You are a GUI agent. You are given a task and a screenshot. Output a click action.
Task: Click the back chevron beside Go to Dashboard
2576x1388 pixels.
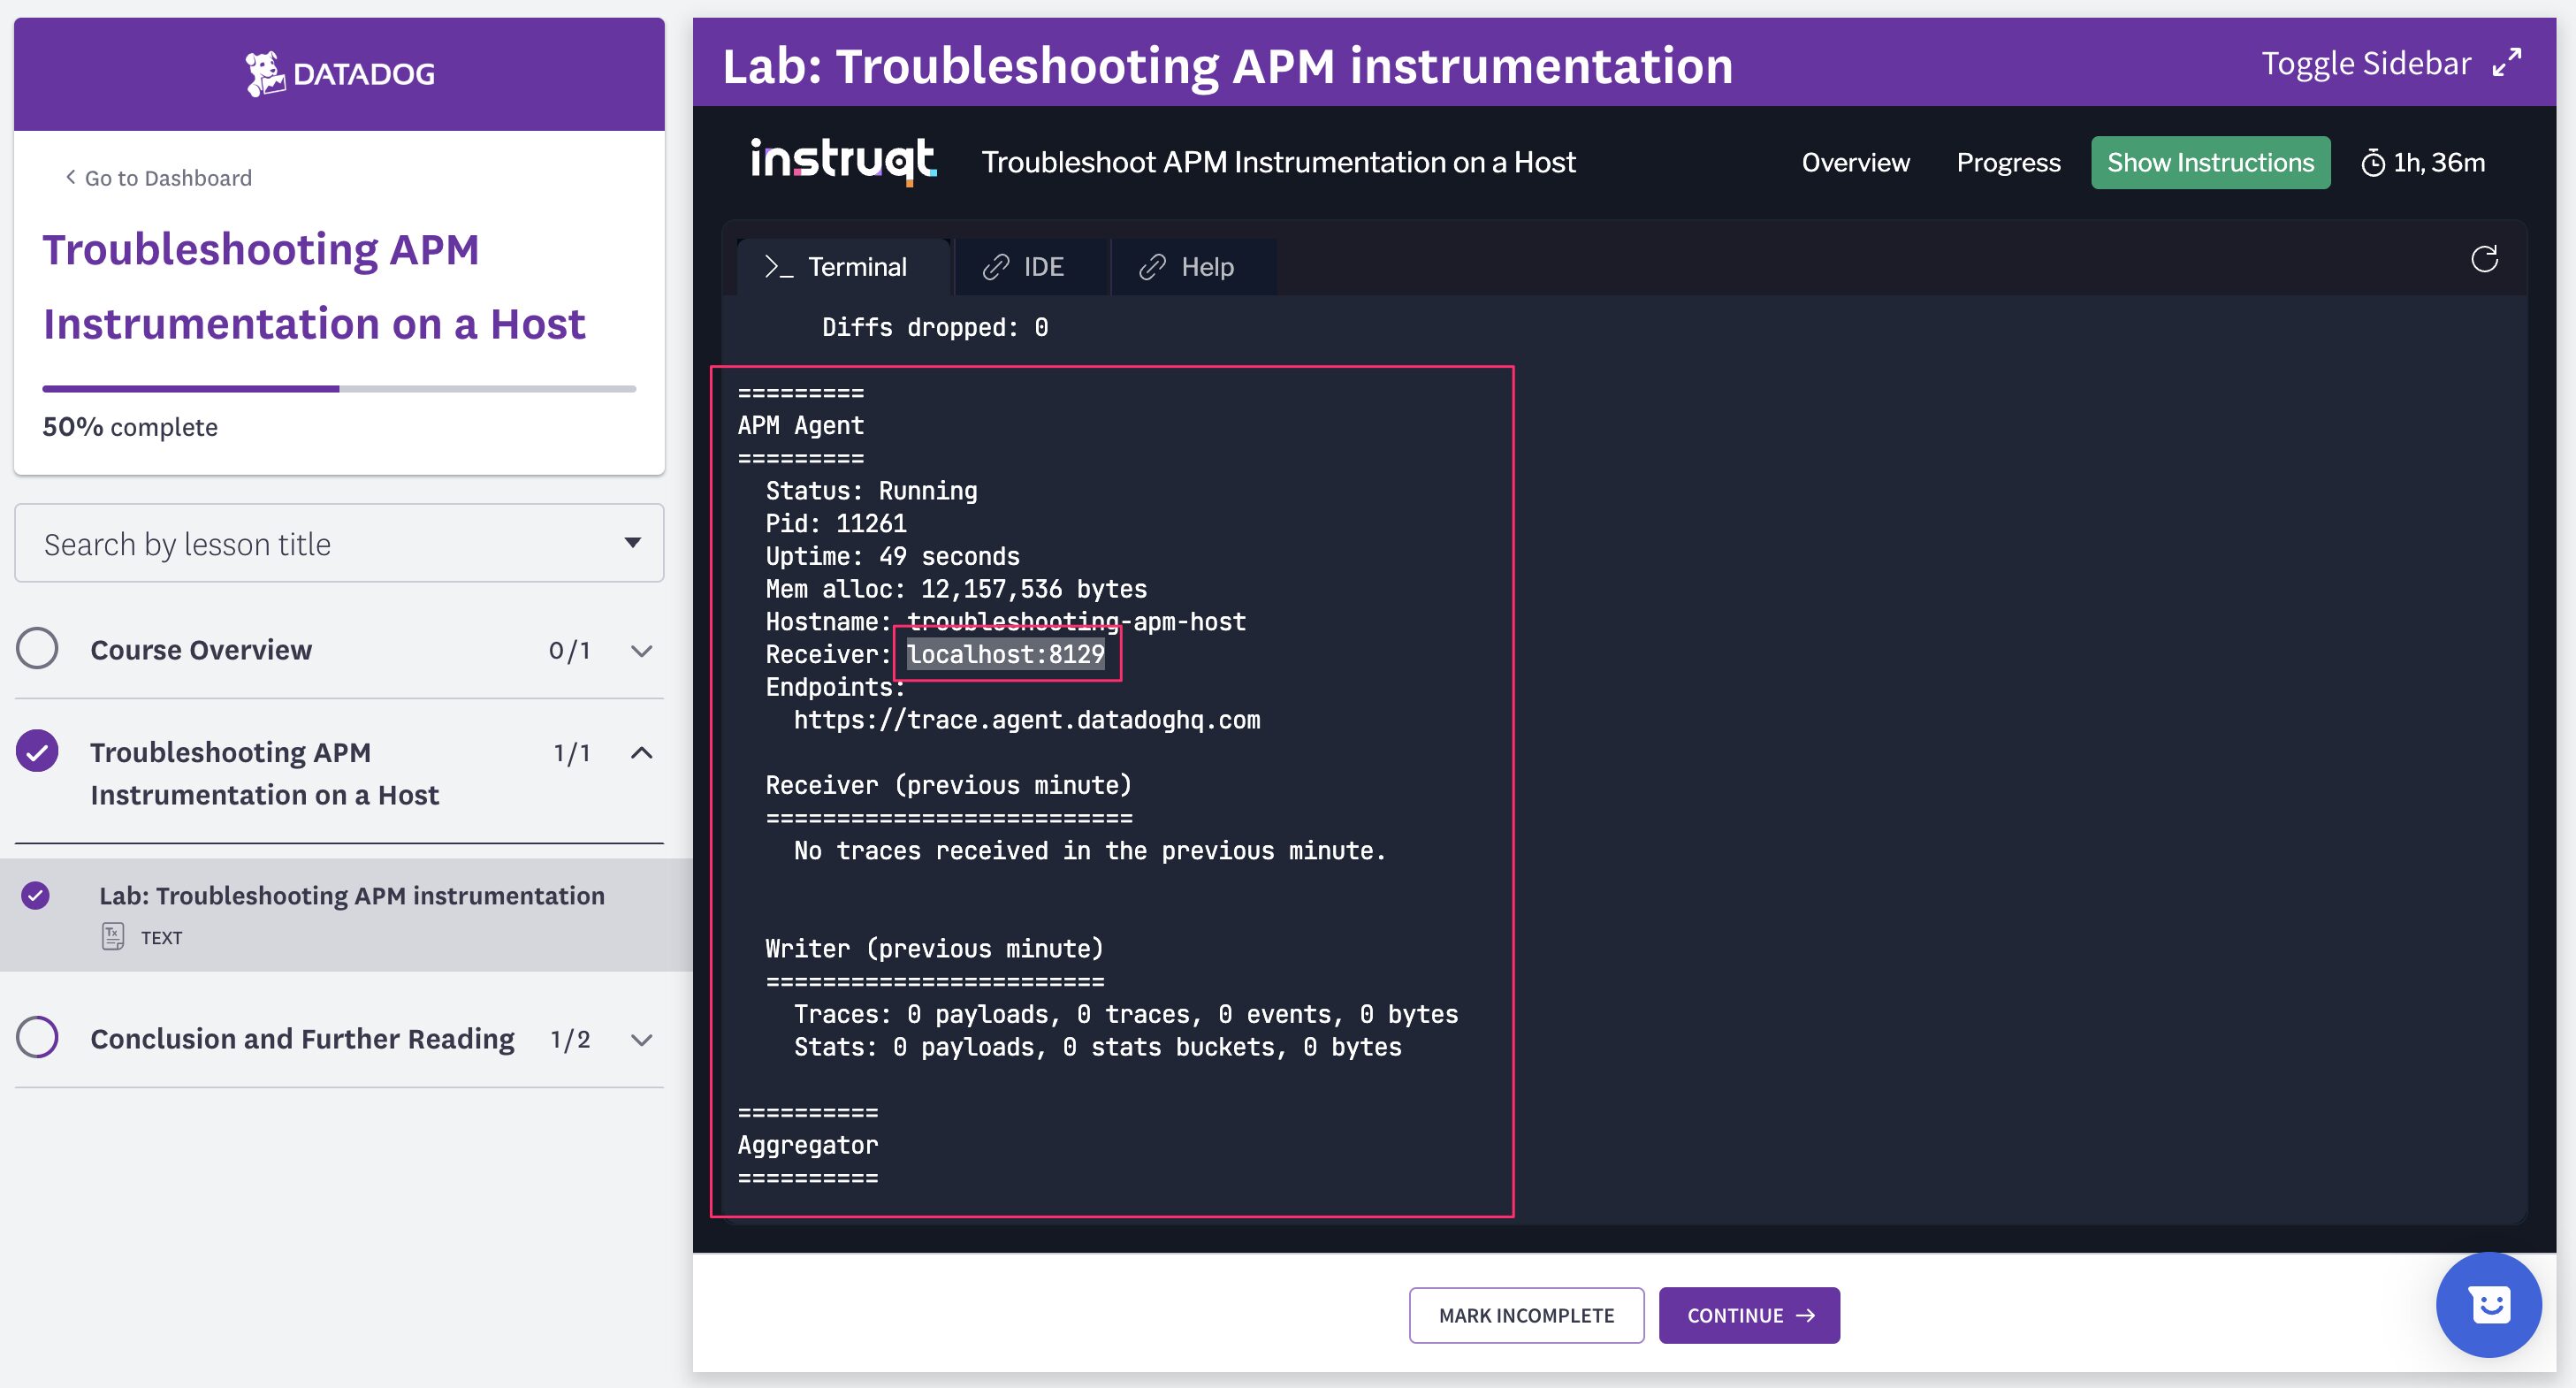pyautogui.click(x=70, y=177)
